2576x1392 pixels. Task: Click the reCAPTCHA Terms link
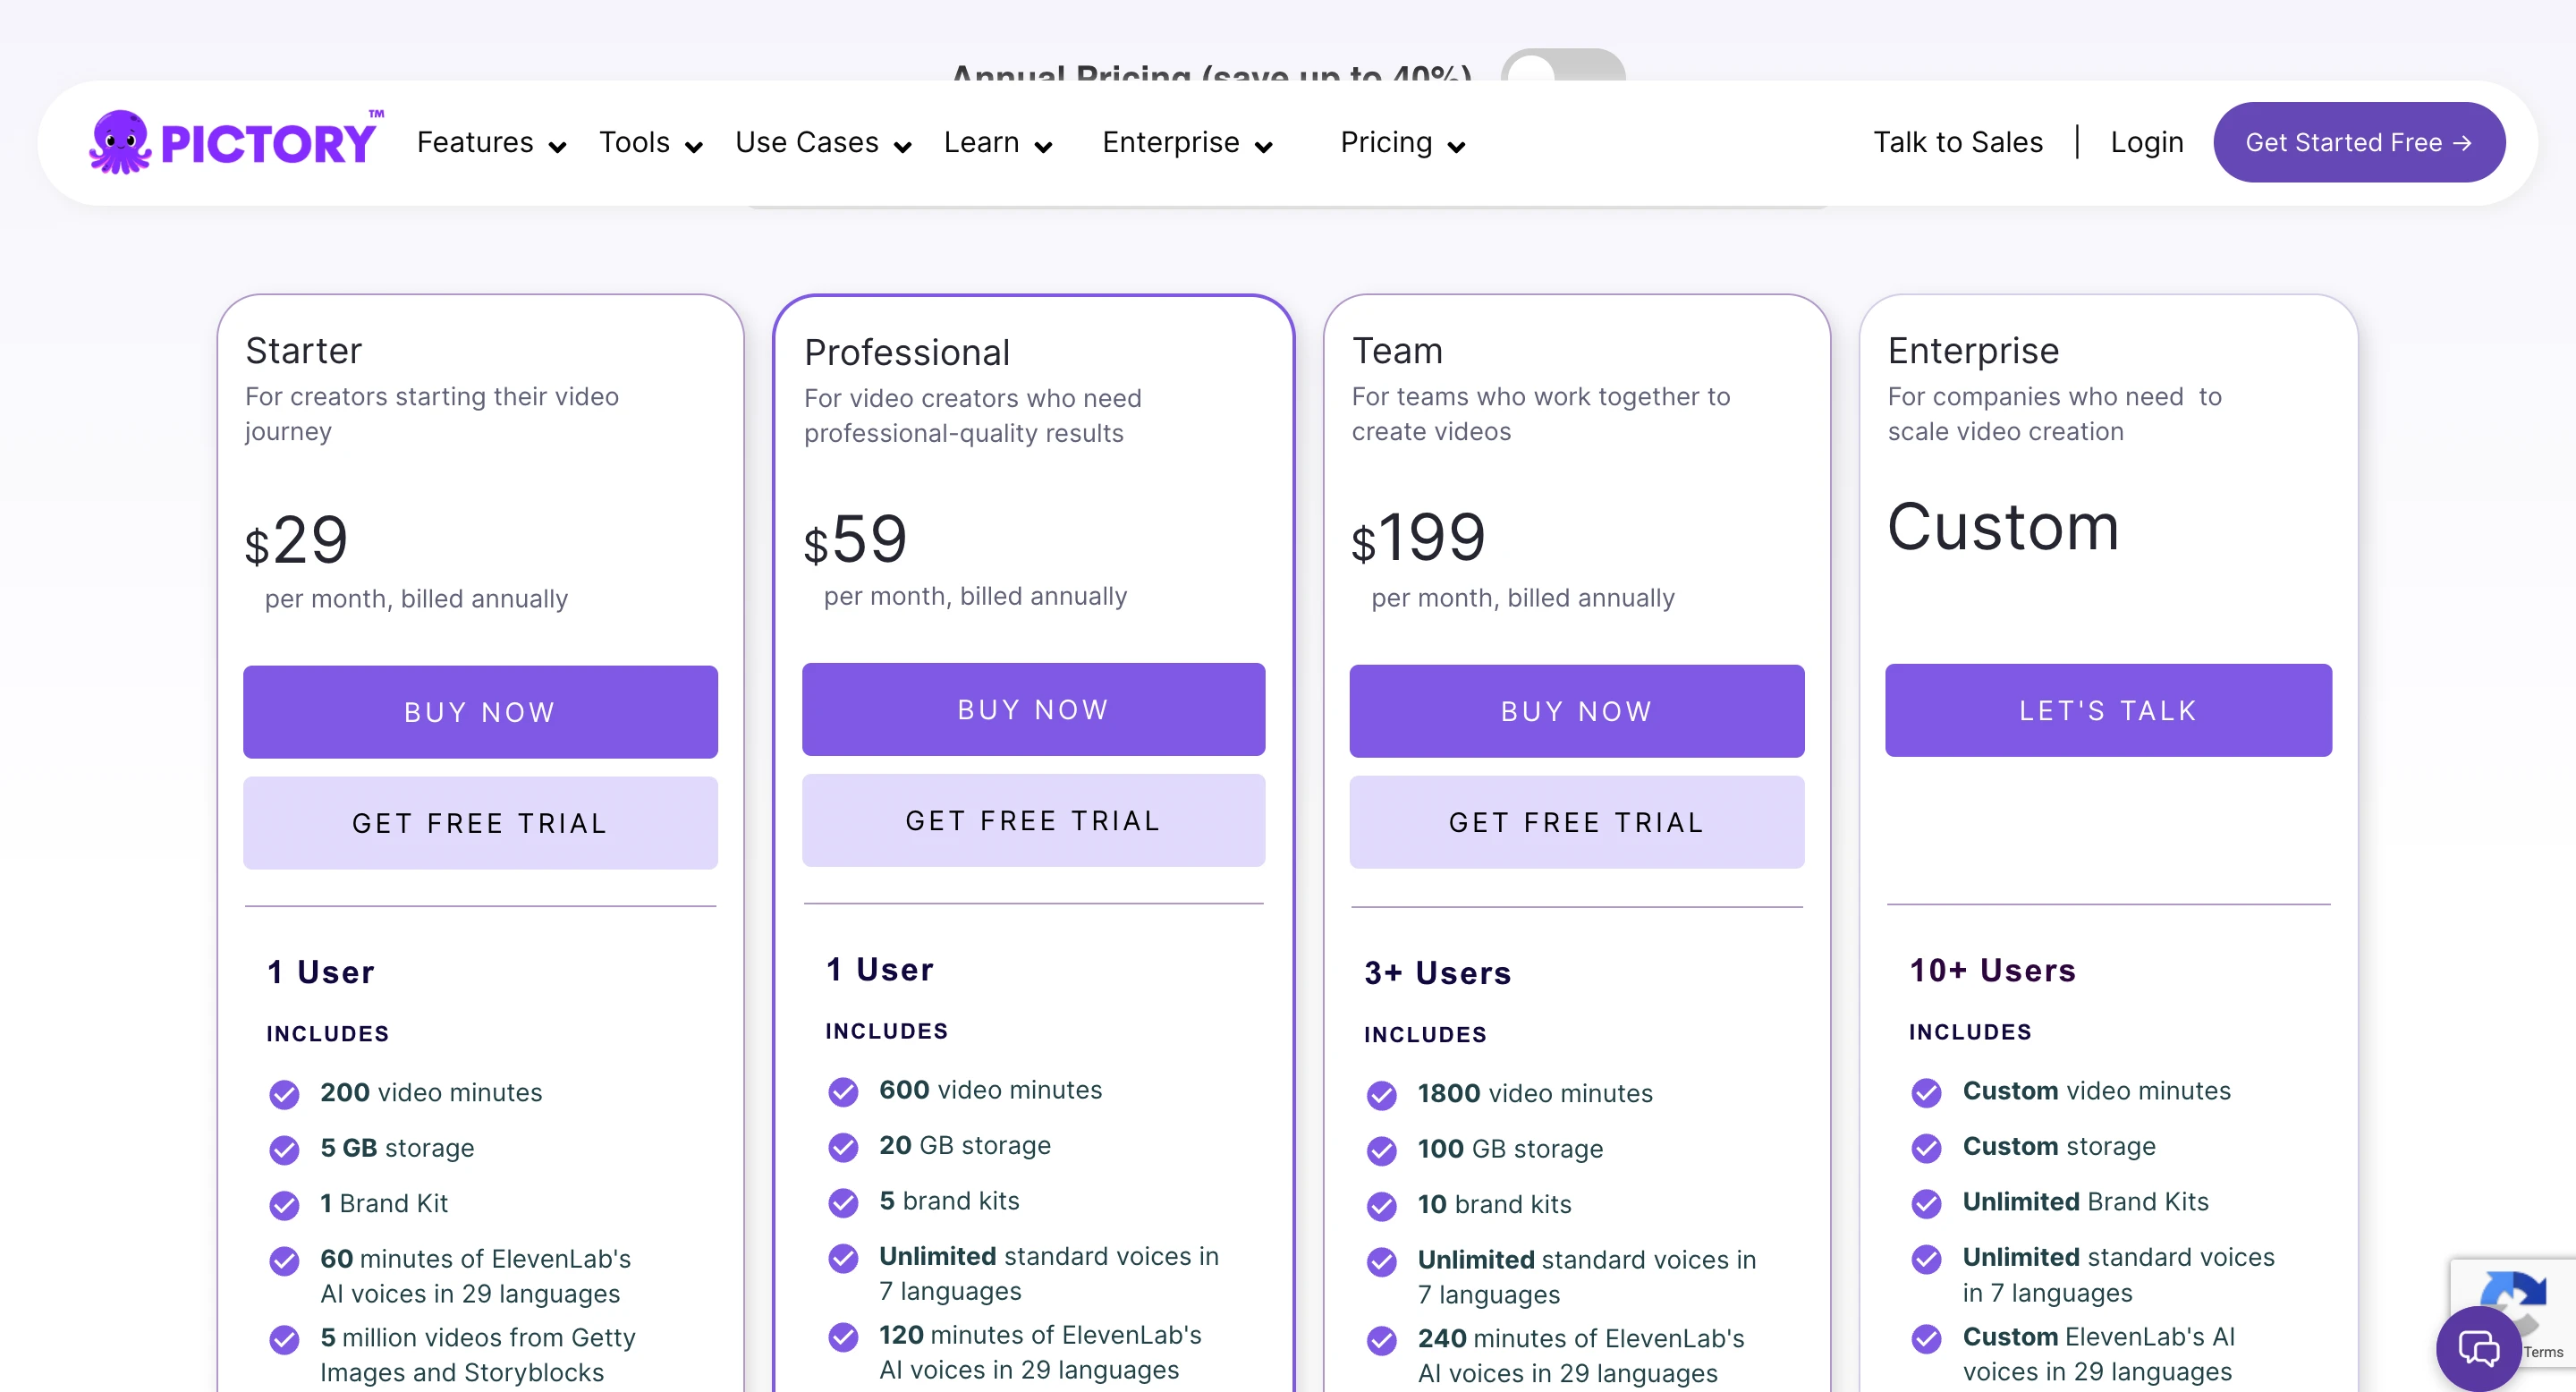(x=2543, y=1352)
